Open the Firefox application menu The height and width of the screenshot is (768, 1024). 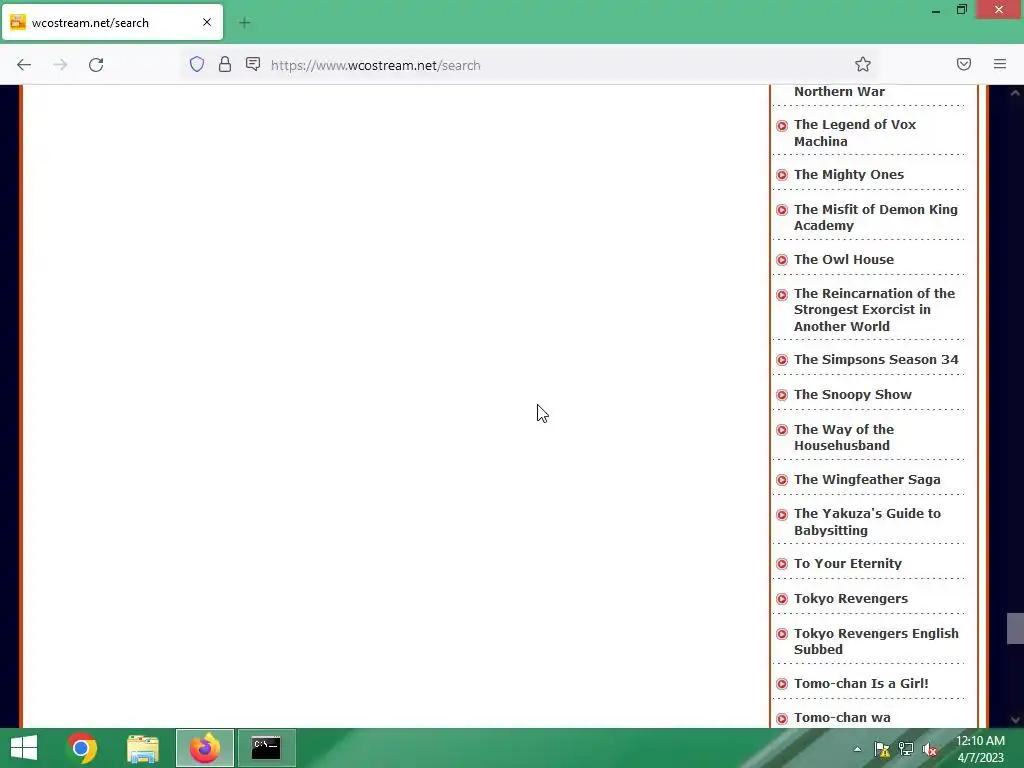pyautogui.click(x=1000, y=64)
